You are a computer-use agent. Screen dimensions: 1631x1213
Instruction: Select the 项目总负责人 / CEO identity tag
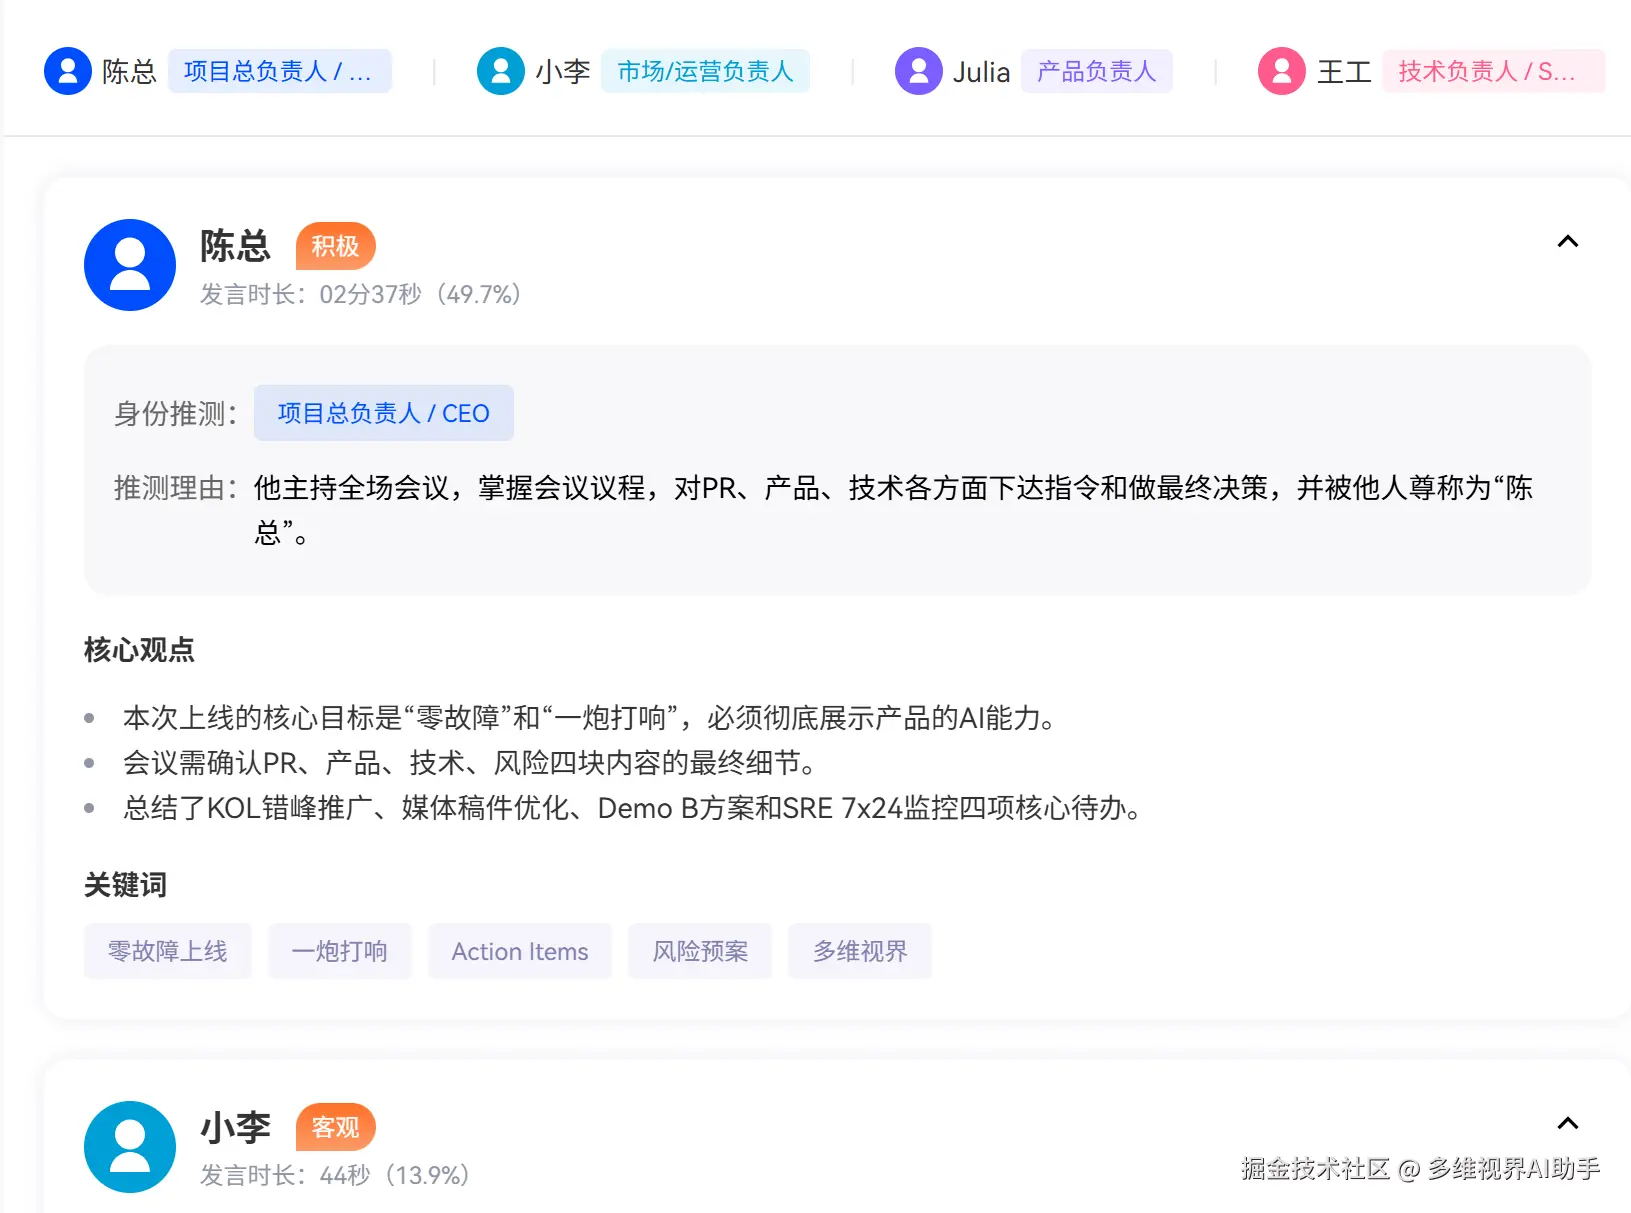pos(383,412)
